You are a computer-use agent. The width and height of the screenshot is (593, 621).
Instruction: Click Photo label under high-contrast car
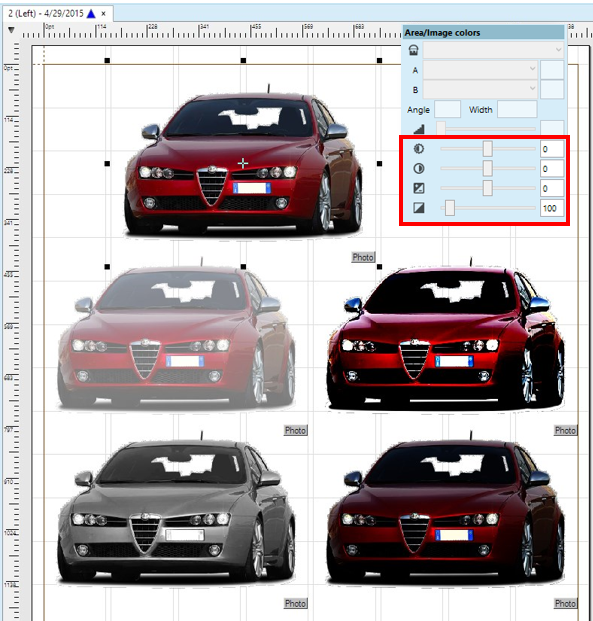click(565, 431)
